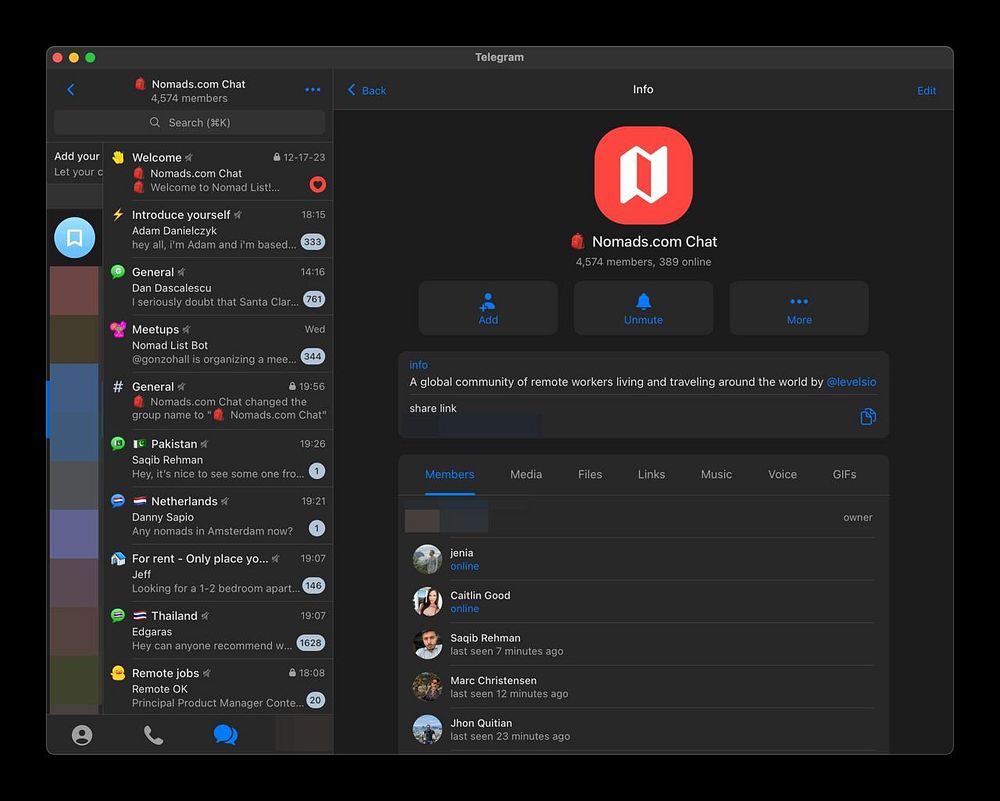1000x801 pixels.
Task: Click the Meetups topic emoji icon
Action: coord(118,329)
